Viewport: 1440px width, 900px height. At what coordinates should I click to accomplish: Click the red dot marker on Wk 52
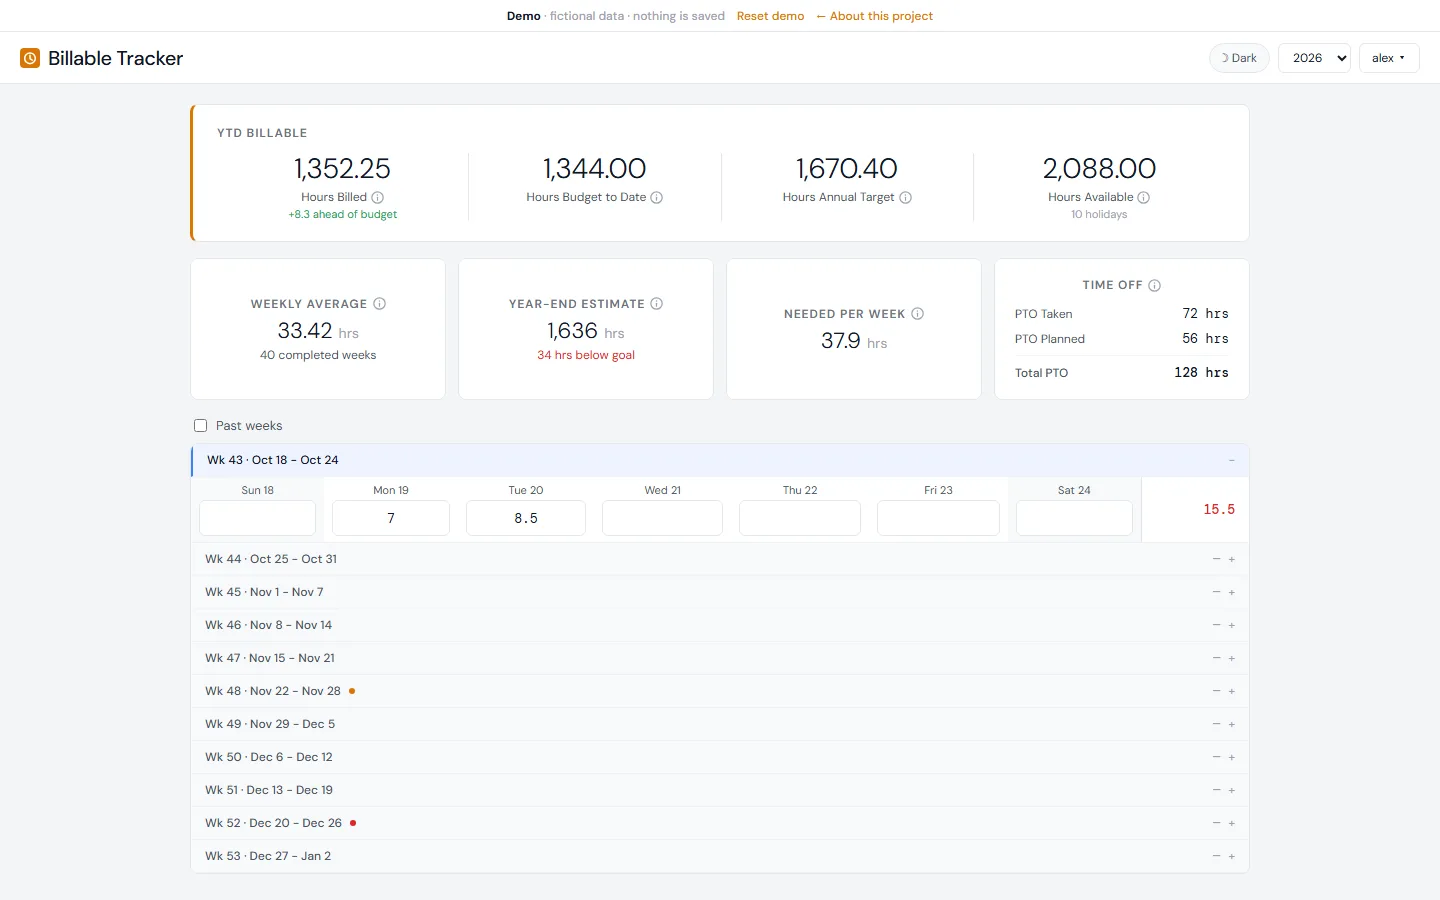pyautogui.click(x=353, y=823)
